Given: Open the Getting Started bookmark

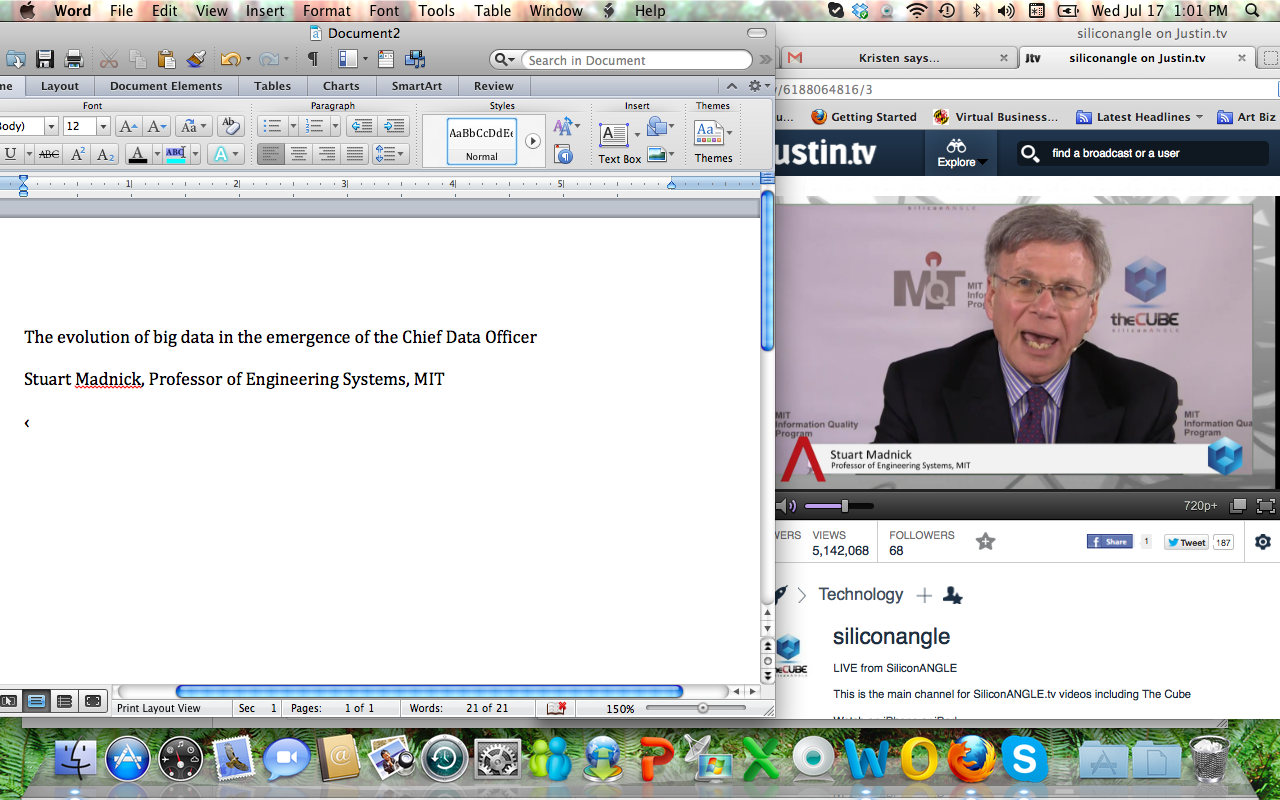Looking at the screenshot, I should 863,117.
